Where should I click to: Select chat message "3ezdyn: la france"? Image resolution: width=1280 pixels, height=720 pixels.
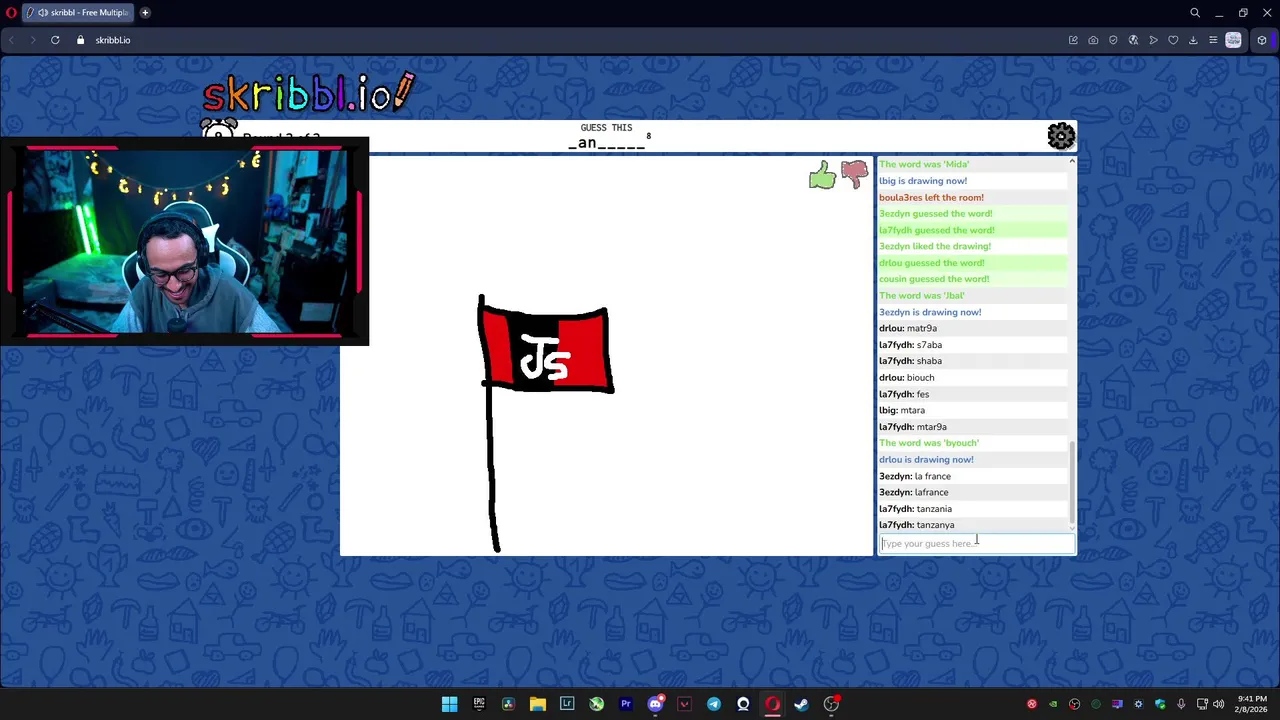click(915, 476)
